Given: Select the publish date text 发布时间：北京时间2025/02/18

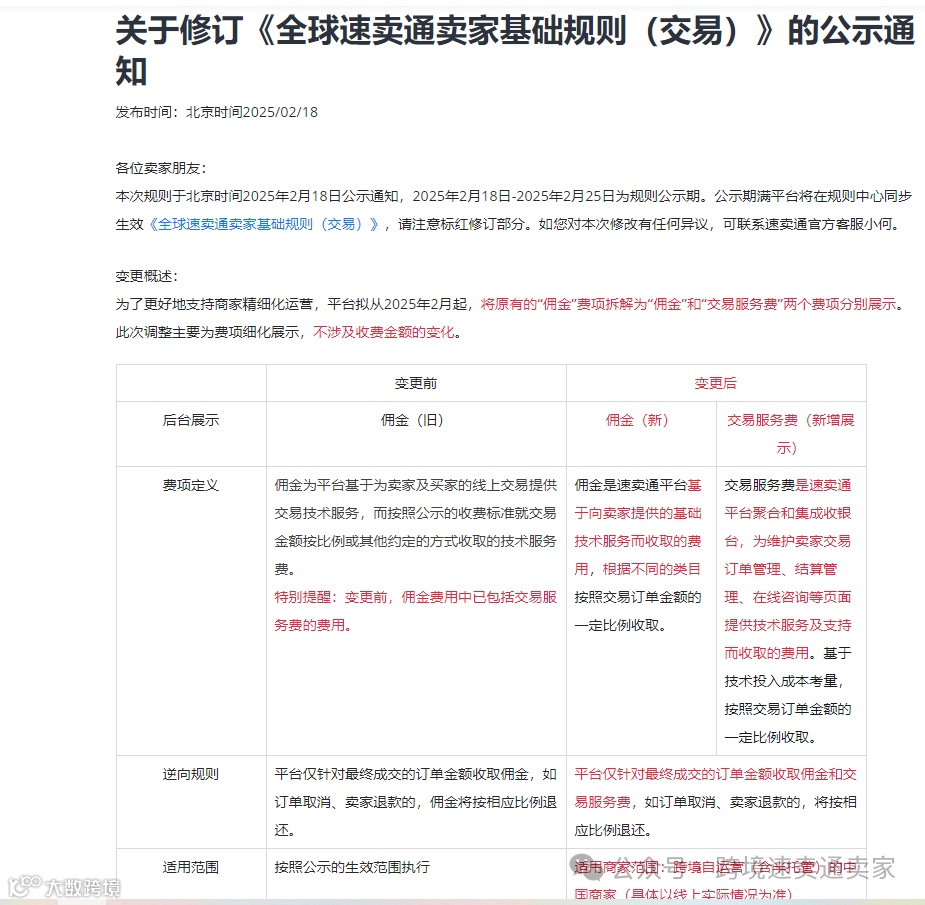Looking at the screenshot, I should (217, 112).
